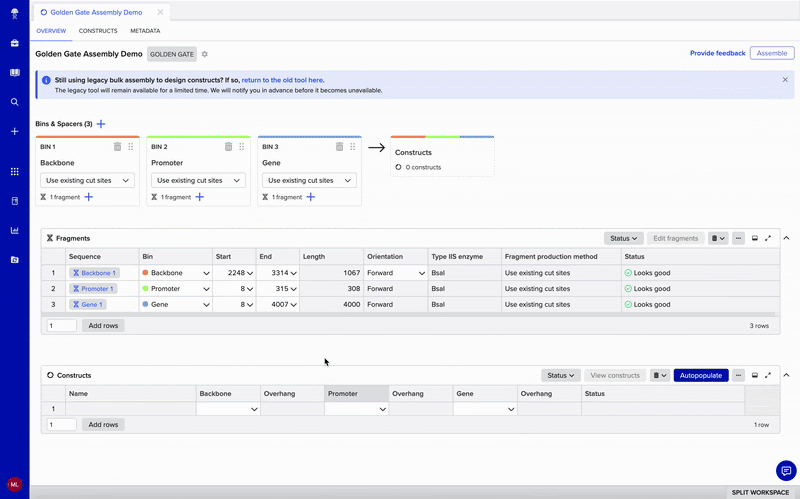This screenshot has height=499, width=800.
Task: Switch to the METADATA tab
Action: click(x=145, y=31)
